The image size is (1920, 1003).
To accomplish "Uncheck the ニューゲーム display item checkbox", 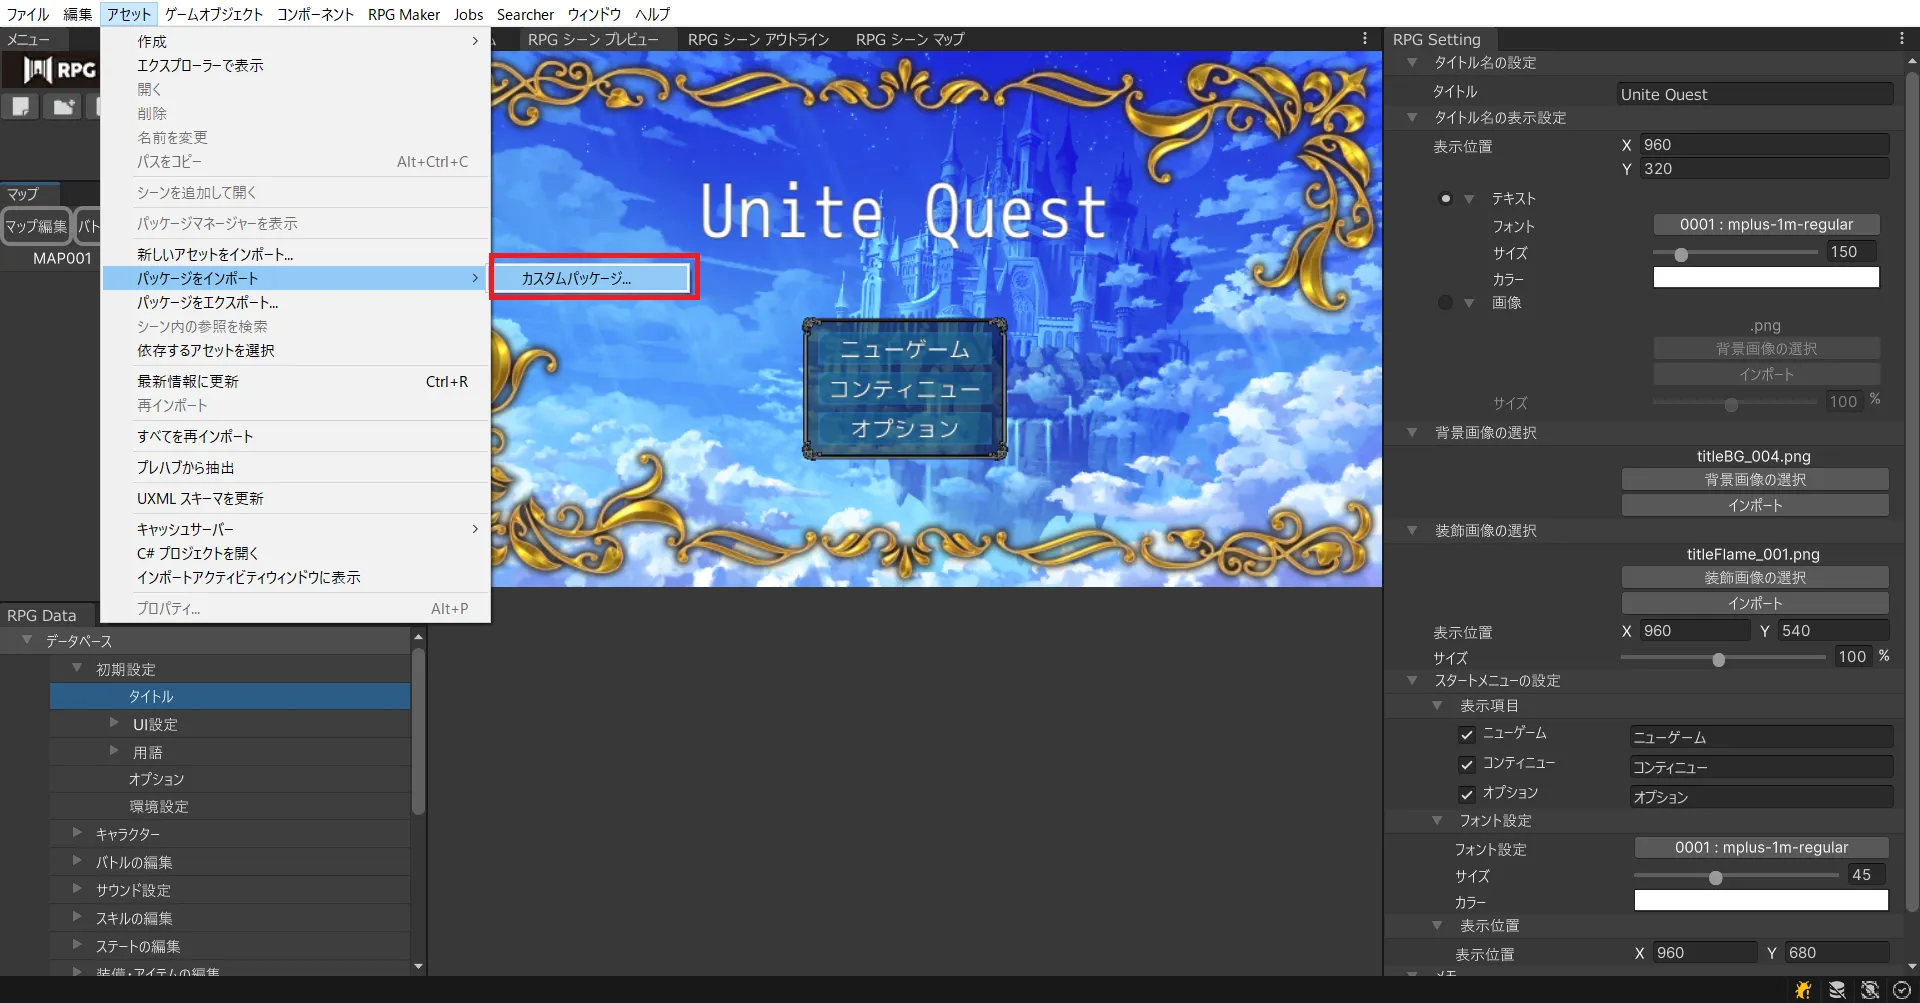I will pos(1467,735).
